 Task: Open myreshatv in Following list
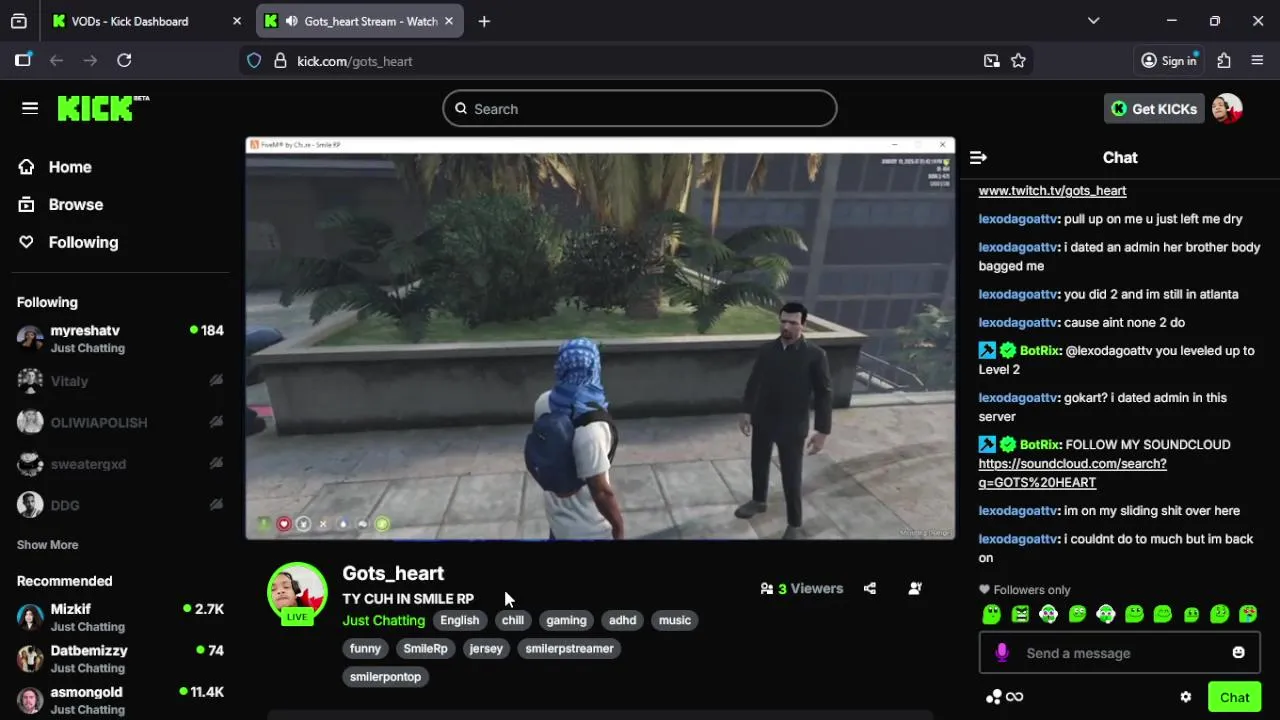120,339
